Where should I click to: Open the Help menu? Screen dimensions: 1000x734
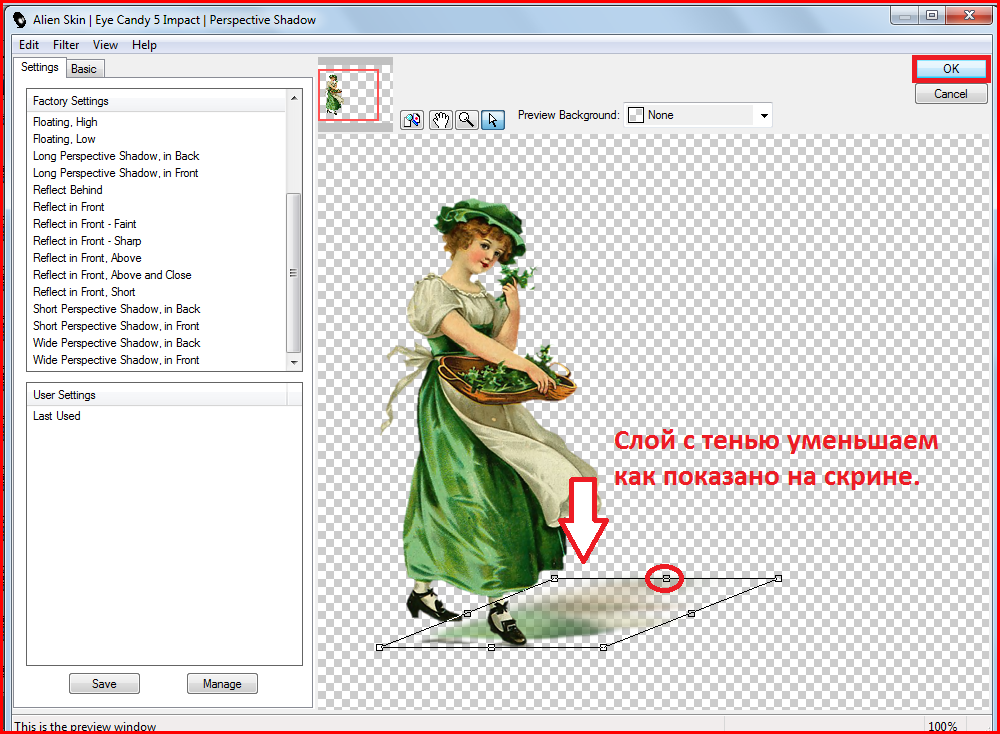point(144,45)
